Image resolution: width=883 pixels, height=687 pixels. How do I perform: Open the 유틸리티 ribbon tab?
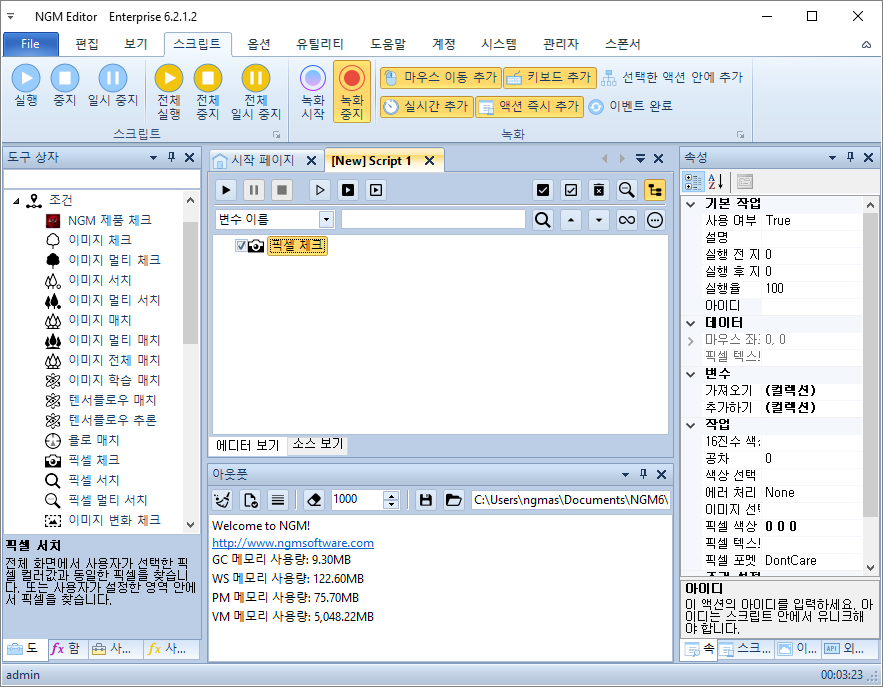point(319,44)
